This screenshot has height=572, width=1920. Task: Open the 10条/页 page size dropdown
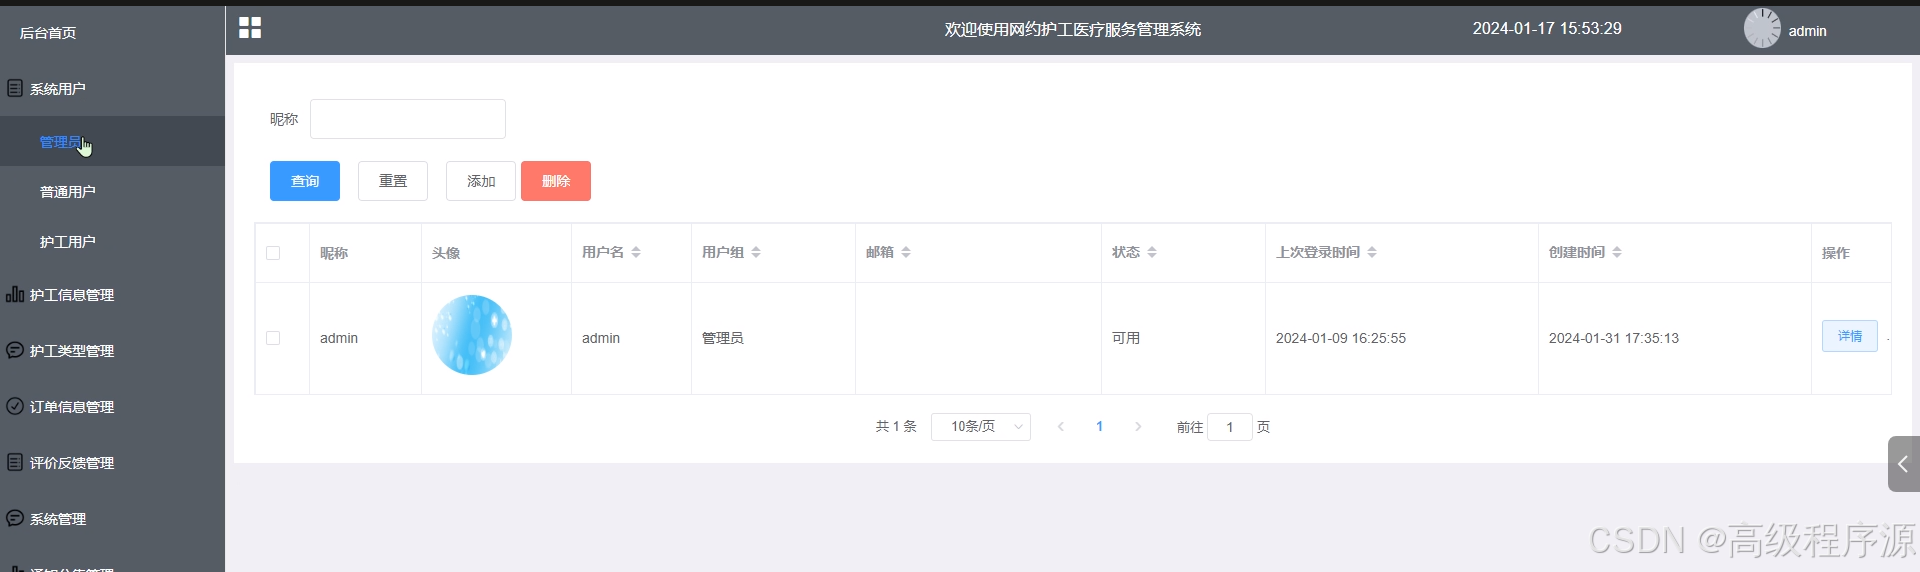pyautogui.click(x=981, y=427)
